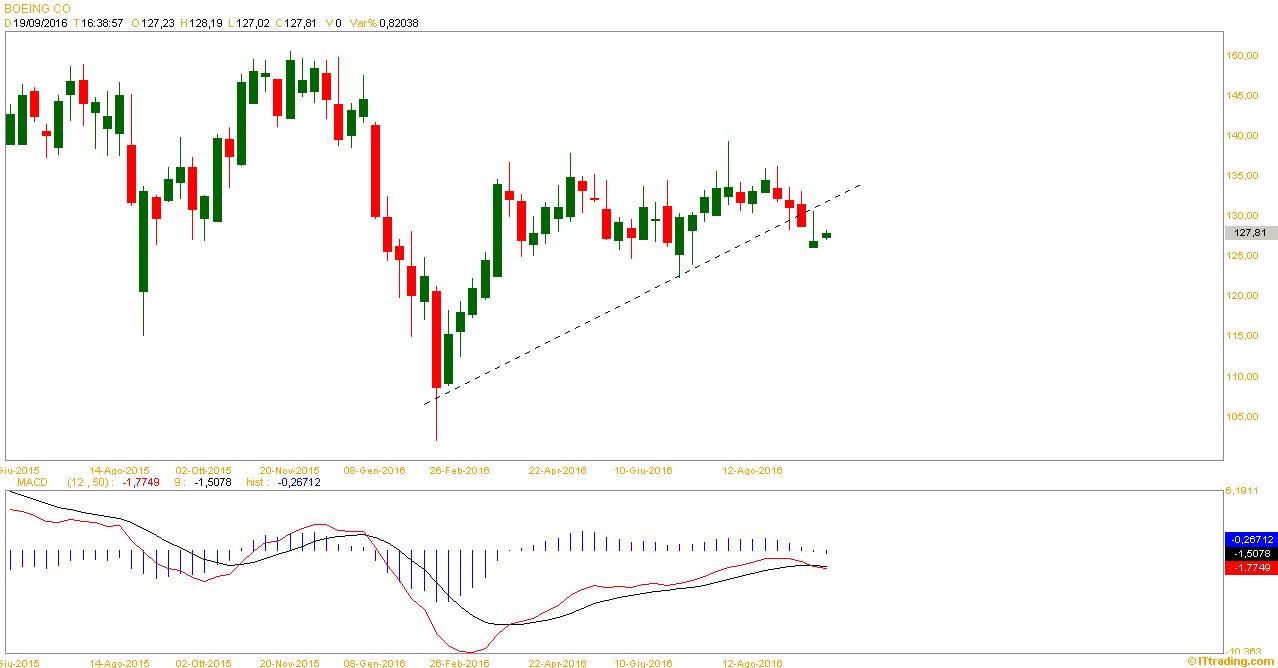The image size is (1278, 668).
Task: Click the 12-Ago-2016 date label under price chart
Action: coord(753,470)
